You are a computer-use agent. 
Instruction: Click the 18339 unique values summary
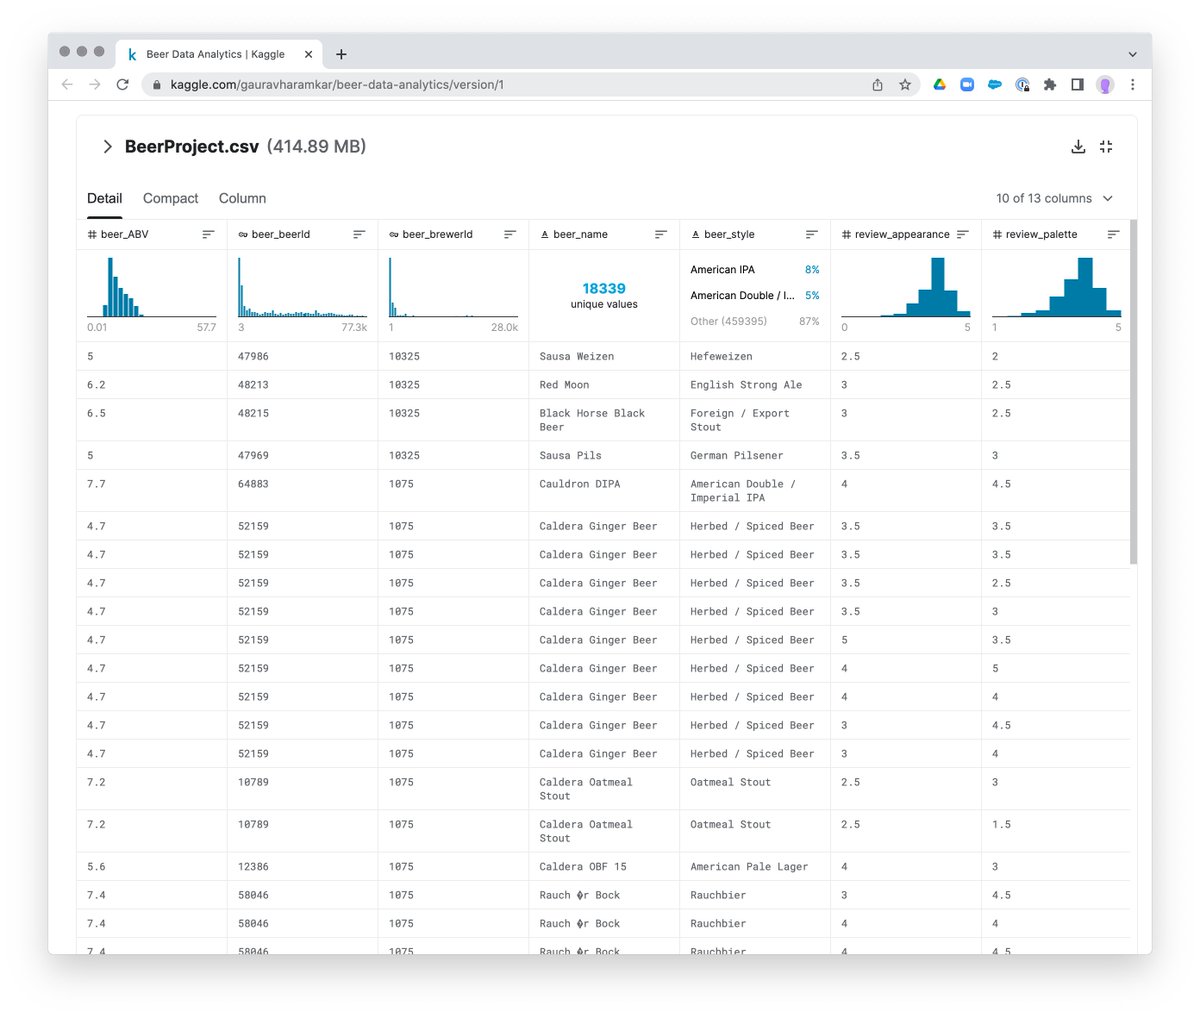pyautogui.click(x=604, y=295)
